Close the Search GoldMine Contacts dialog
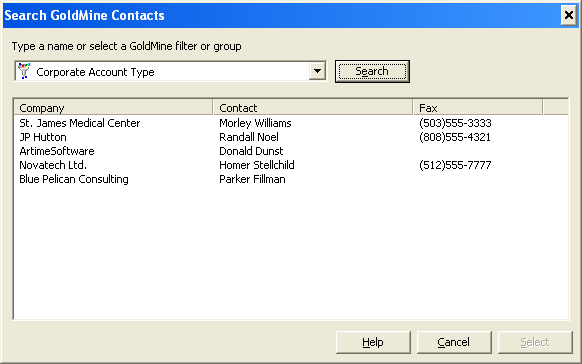 [568, 15]
